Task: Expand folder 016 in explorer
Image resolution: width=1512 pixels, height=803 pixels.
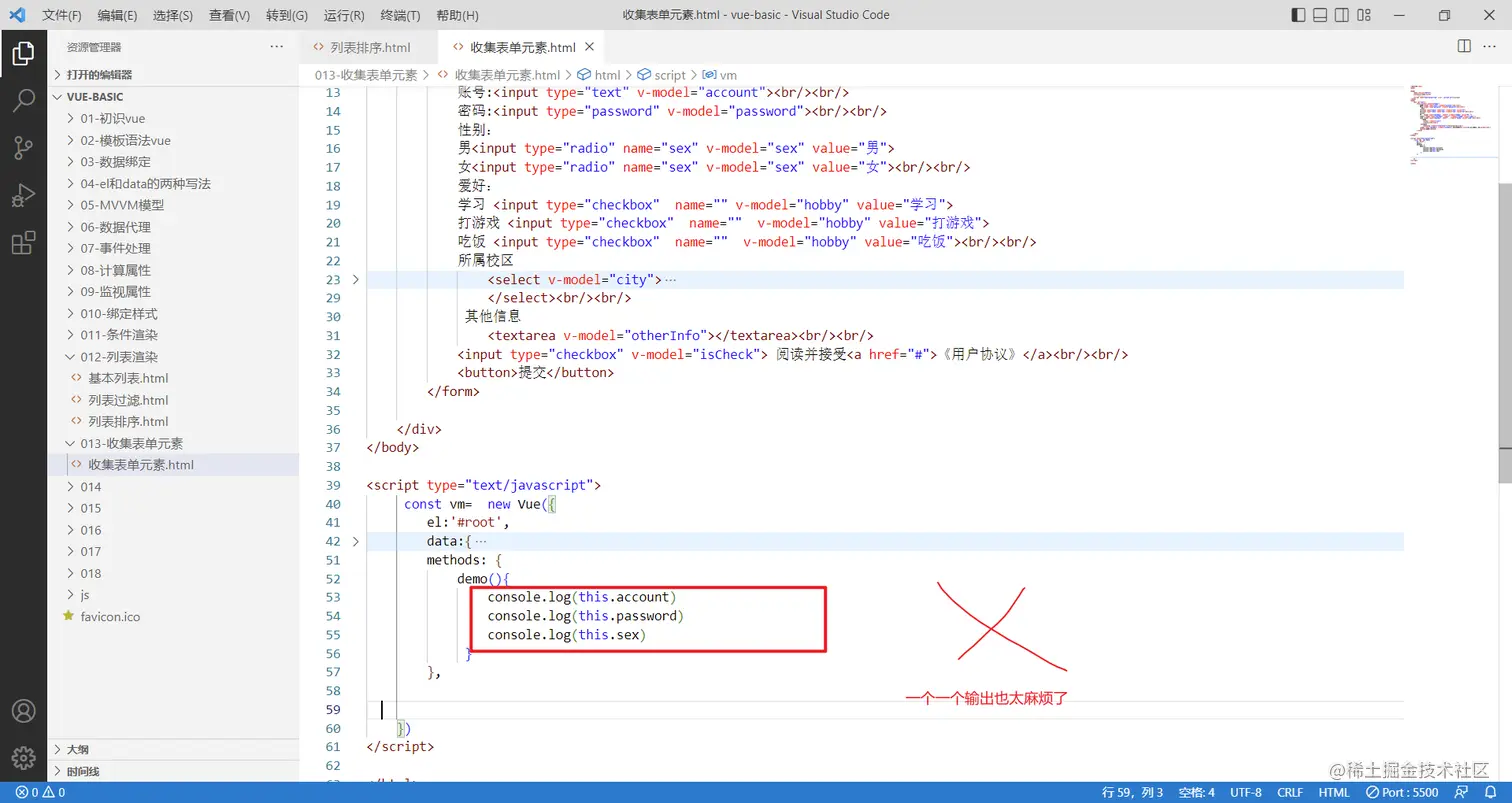Action: 173,530
